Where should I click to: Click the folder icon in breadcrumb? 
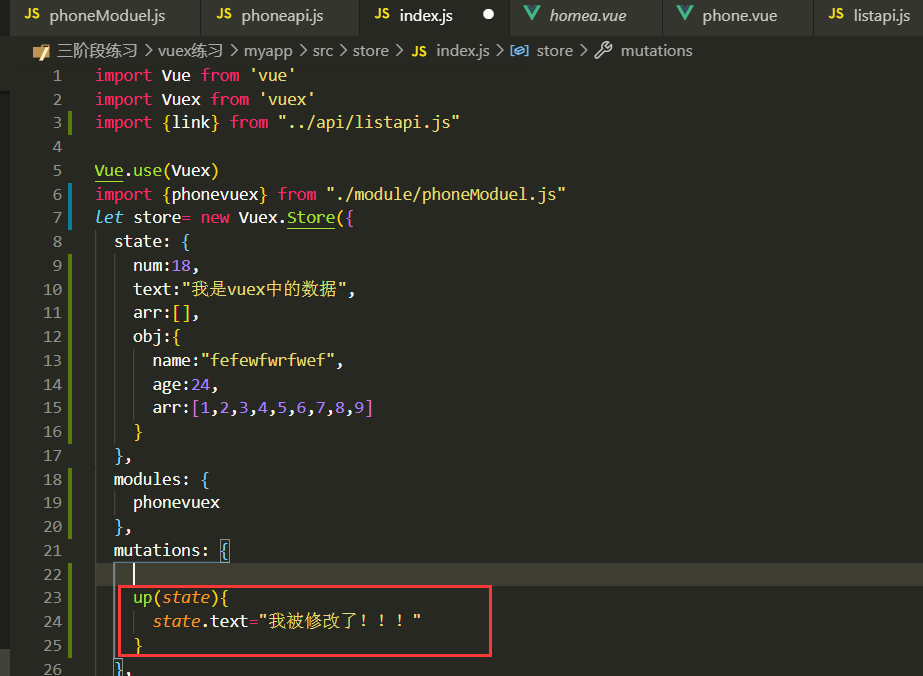[41, 52]
